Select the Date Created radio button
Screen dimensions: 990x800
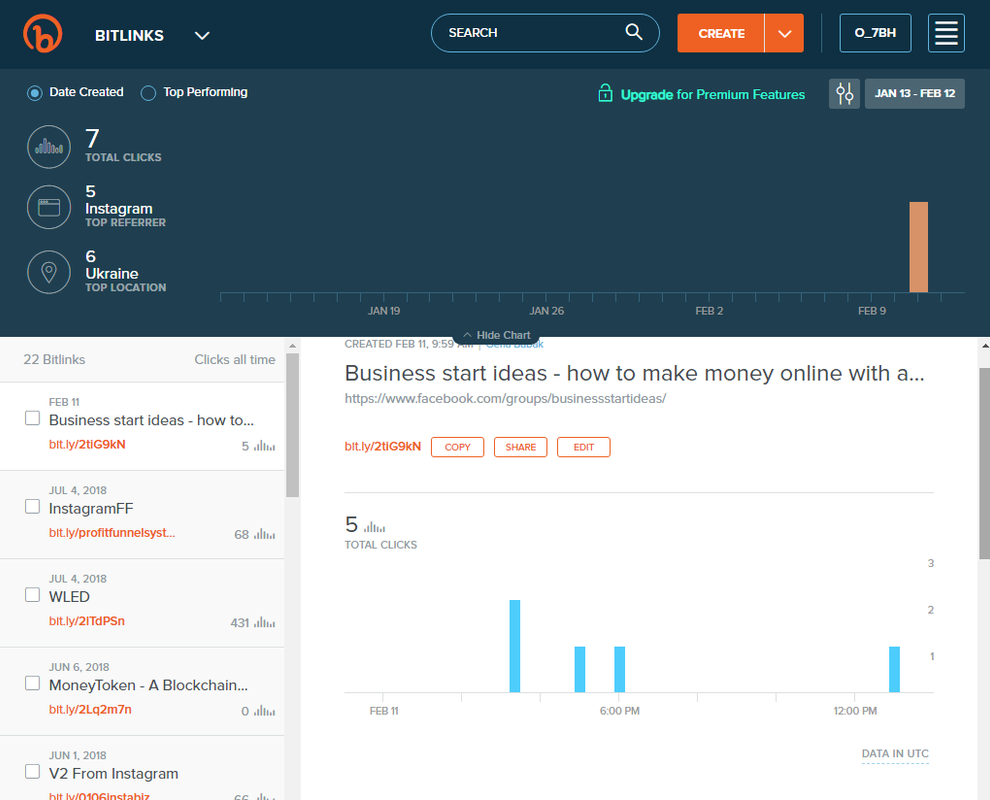point(35,93)
